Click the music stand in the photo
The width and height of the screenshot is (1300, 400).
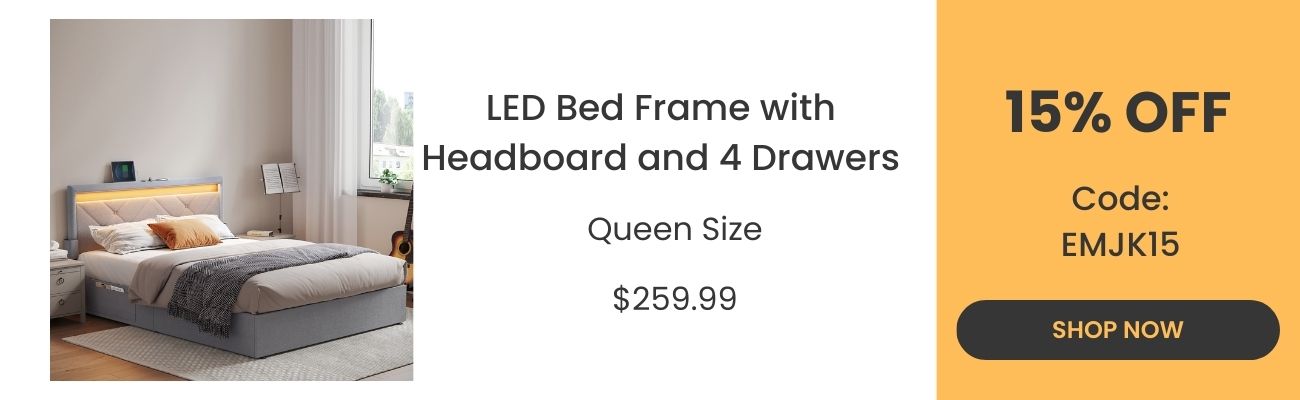281,182
